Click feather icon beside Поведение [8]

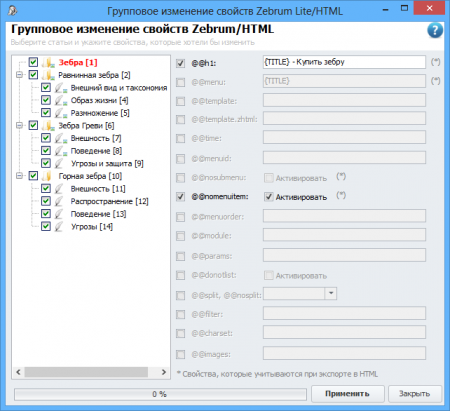61,151
